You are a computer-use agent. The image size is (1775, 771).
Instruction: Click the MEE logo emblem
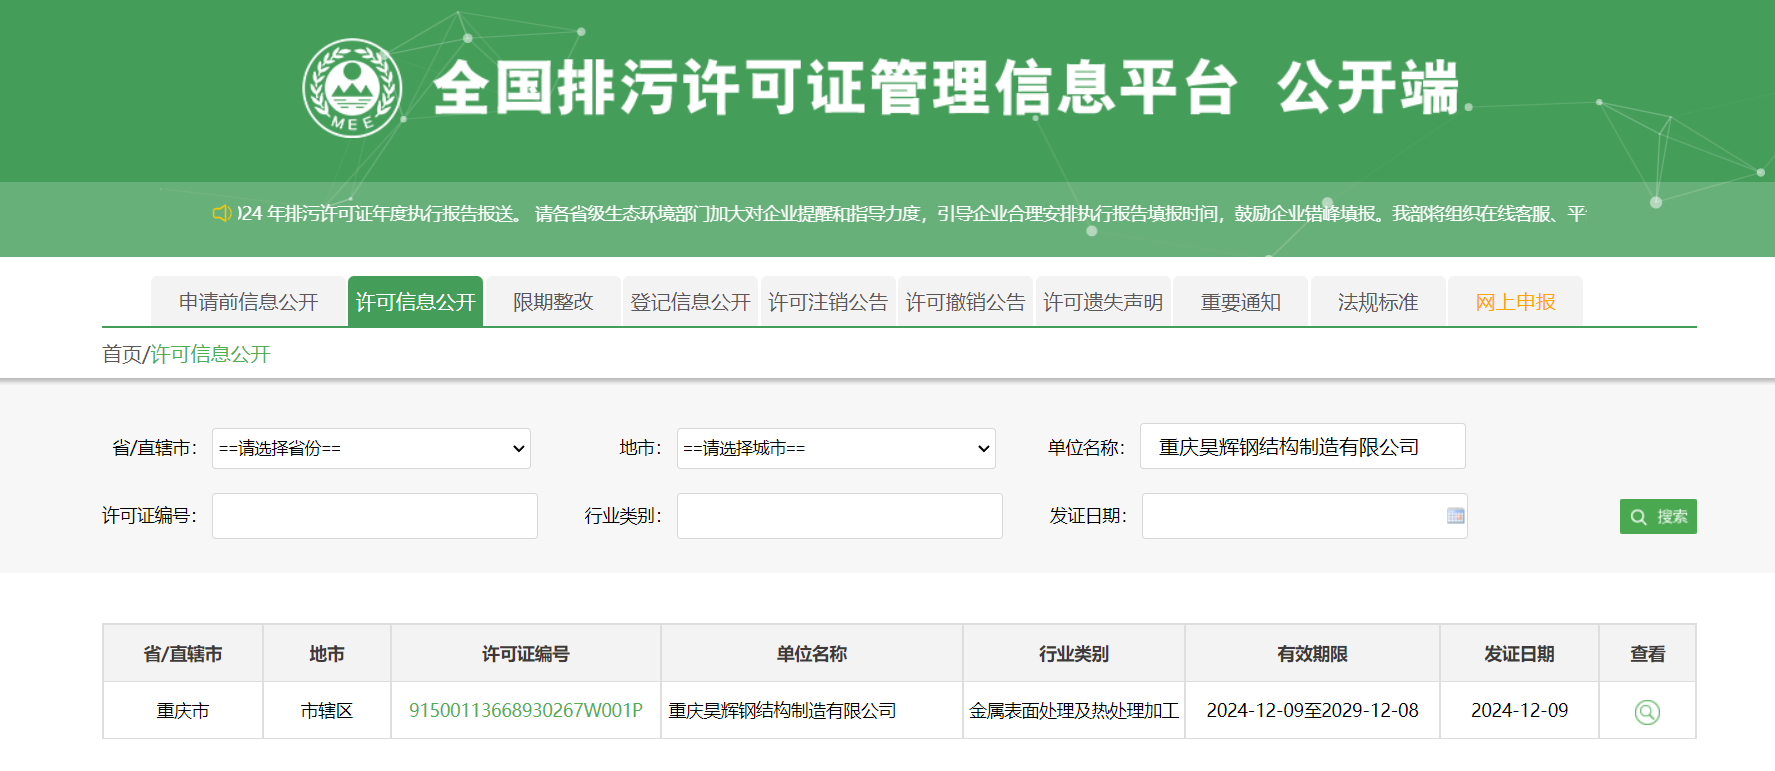(352, 88)
